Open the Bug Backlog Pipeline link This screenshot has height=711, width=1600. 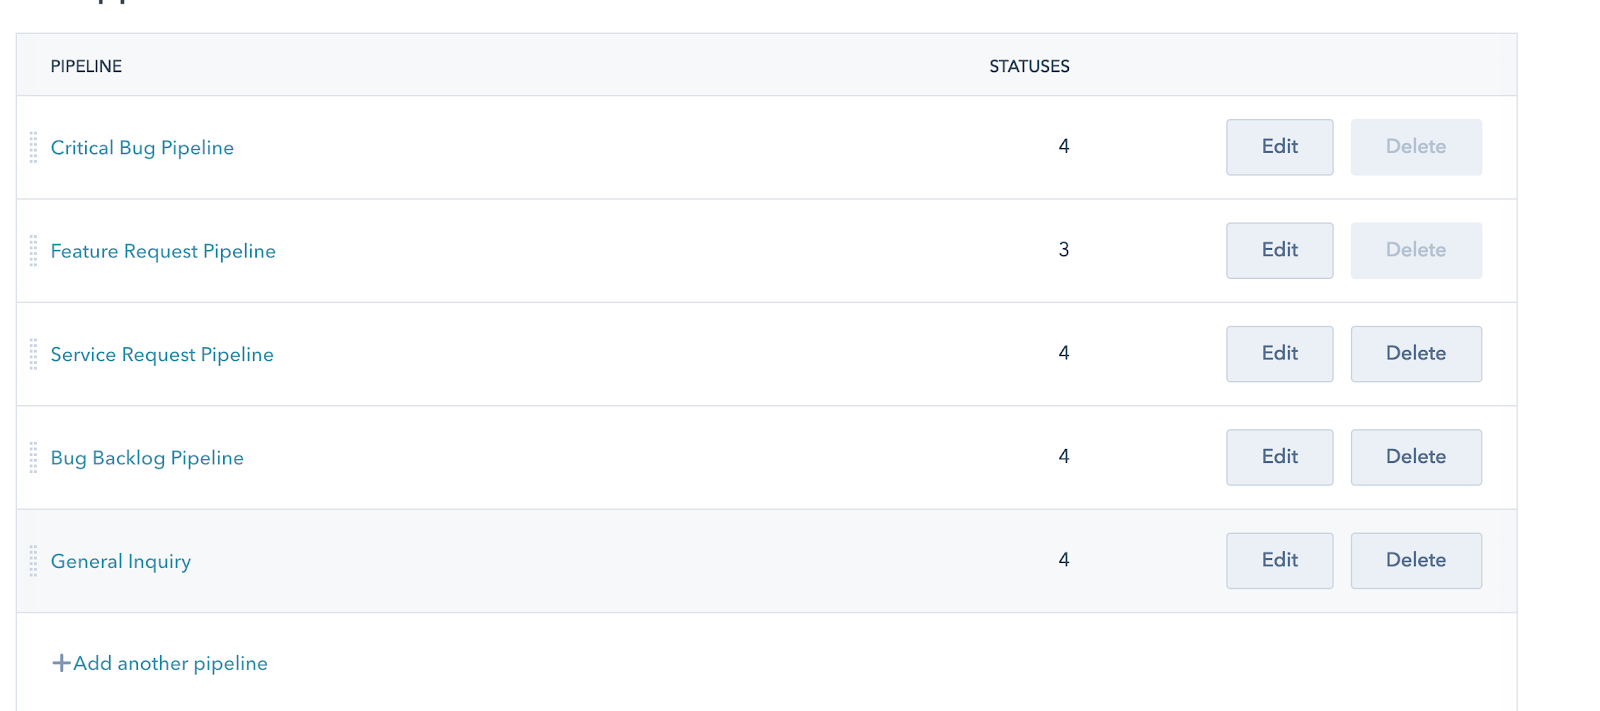(147, 458)
